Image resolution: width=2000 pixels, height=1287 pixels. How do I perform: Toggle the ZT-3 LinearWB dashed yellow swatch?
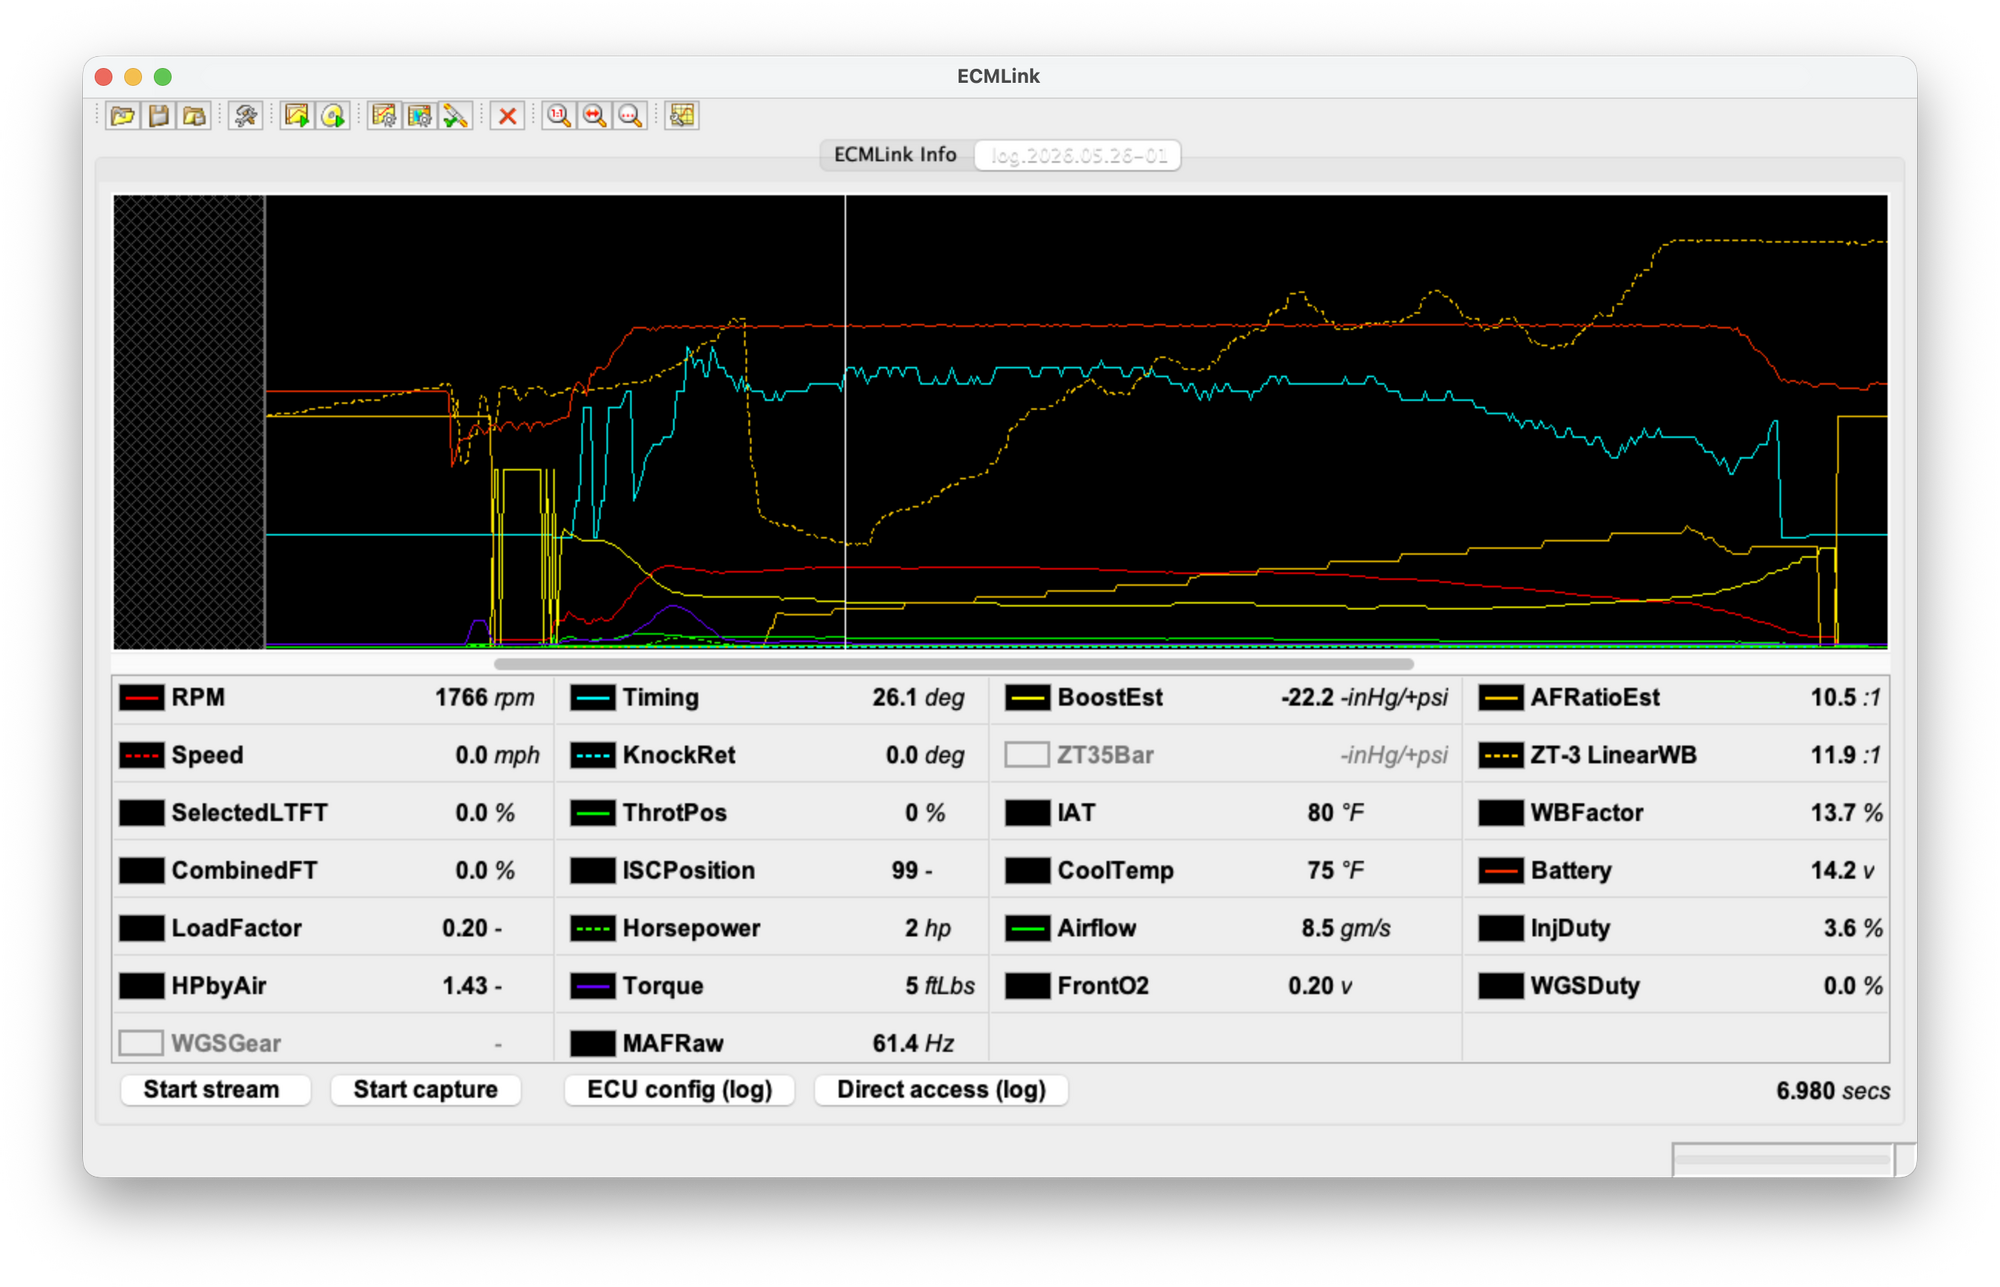point(1501,755)
